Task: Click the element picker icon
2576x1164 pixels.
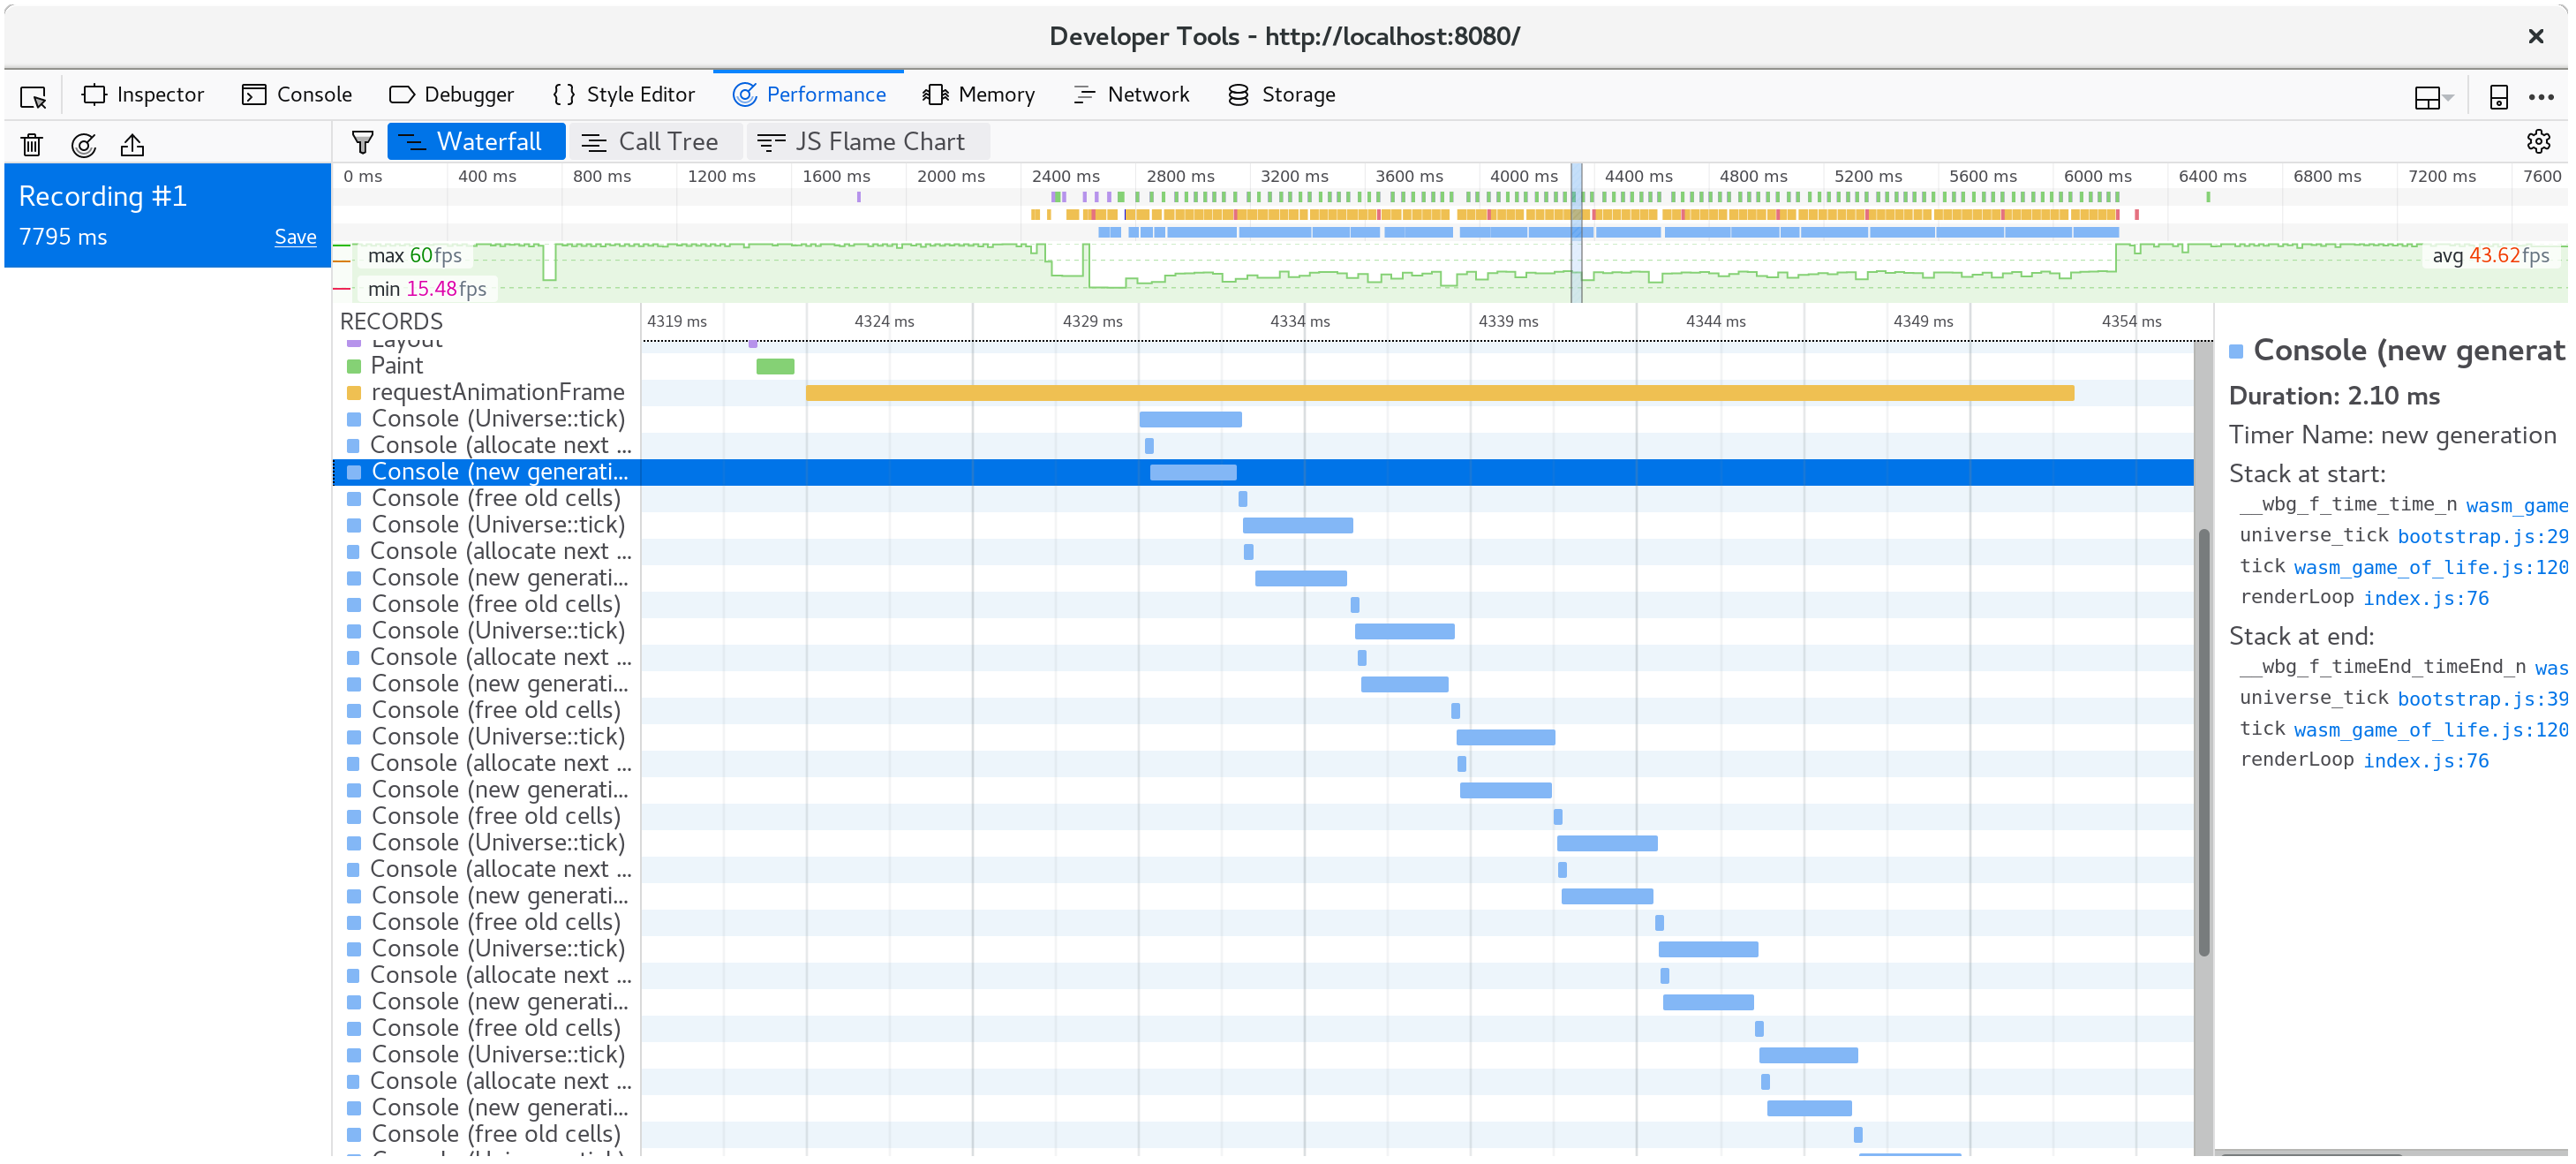Action: pos(33,96)
